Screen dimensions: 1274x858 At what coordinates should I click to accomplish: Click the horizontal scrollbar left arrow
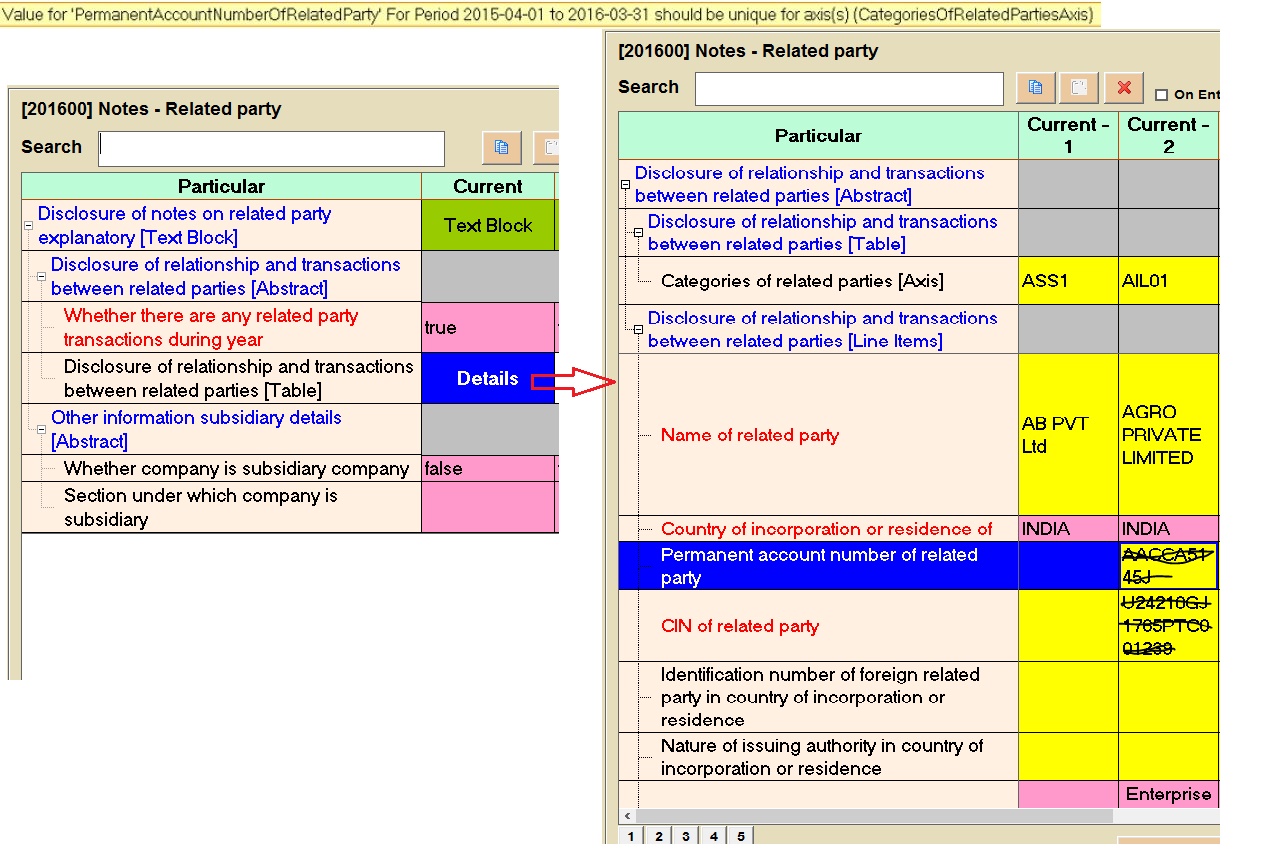pos(626,816)
